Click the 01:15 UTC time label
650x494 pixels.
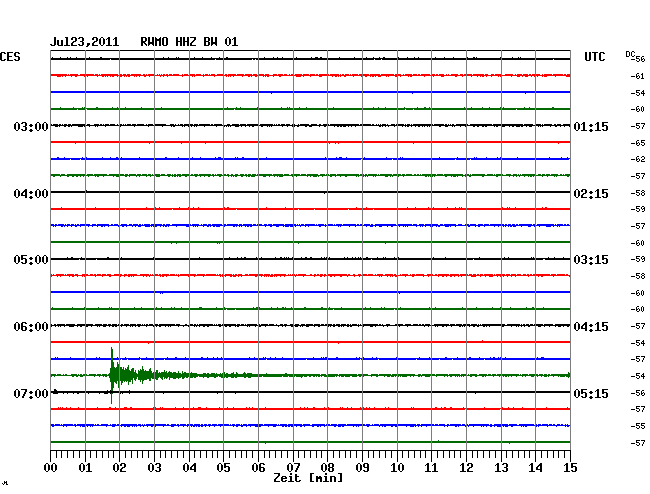click(x=591, y=127)
